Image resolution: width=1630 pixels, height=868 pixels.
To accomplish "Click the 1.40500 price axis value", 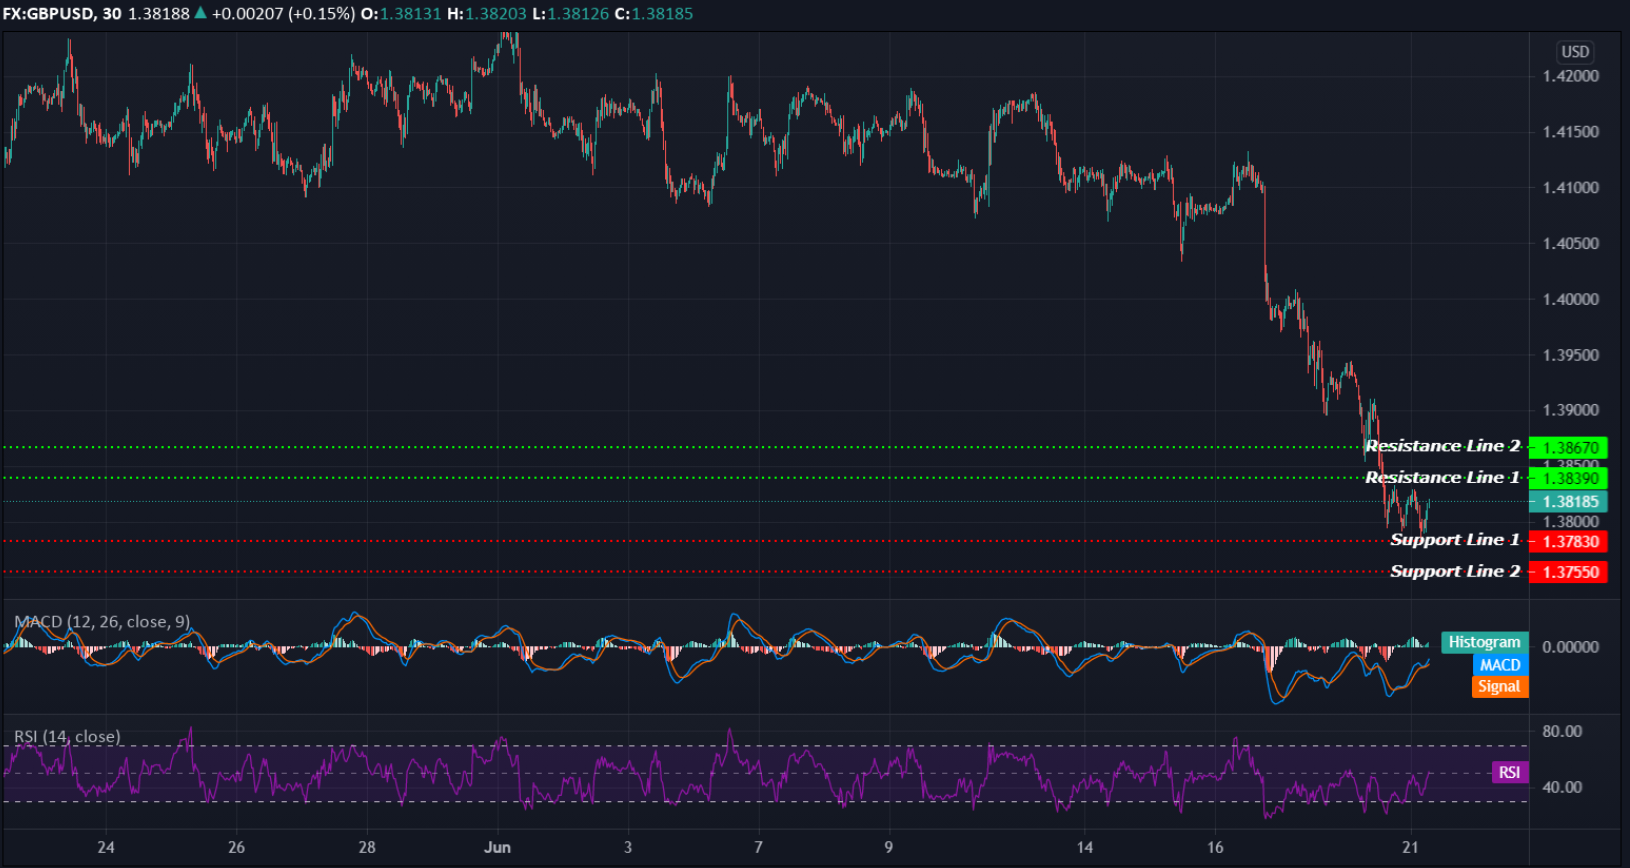I will tap(1571, 244).
